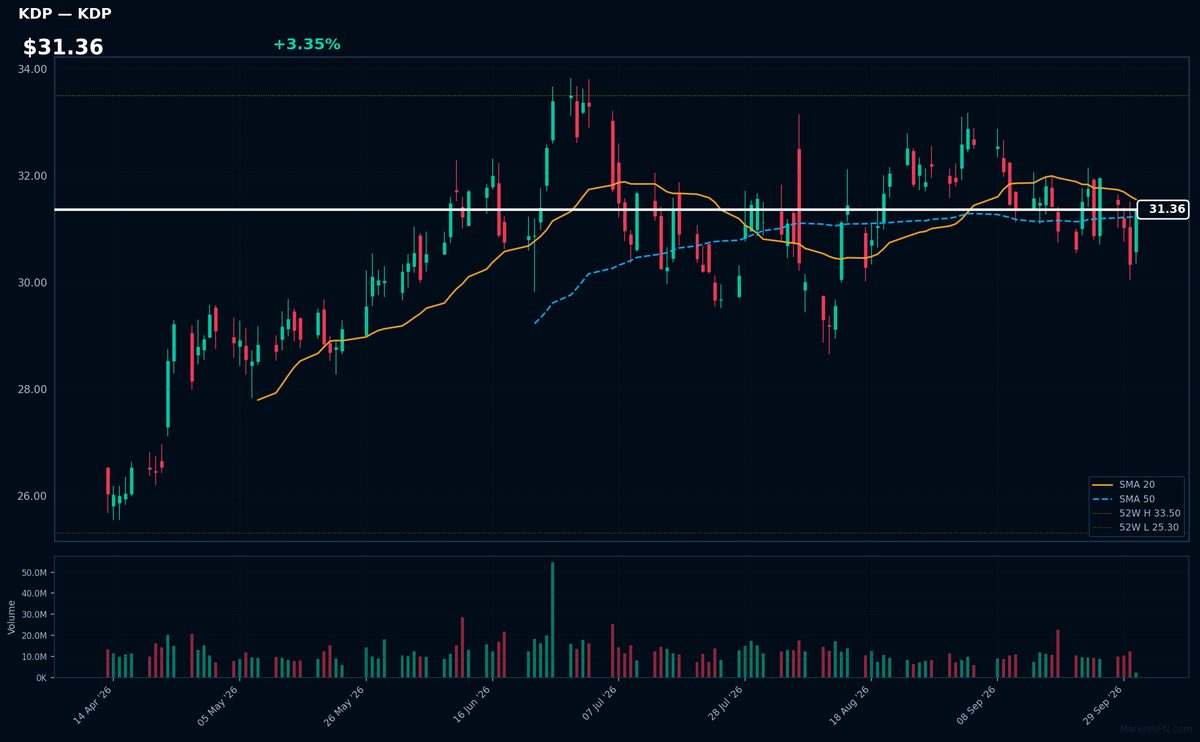Click the 26 May '26 date label
1200x742 pixels.
(x=345, y=705)
